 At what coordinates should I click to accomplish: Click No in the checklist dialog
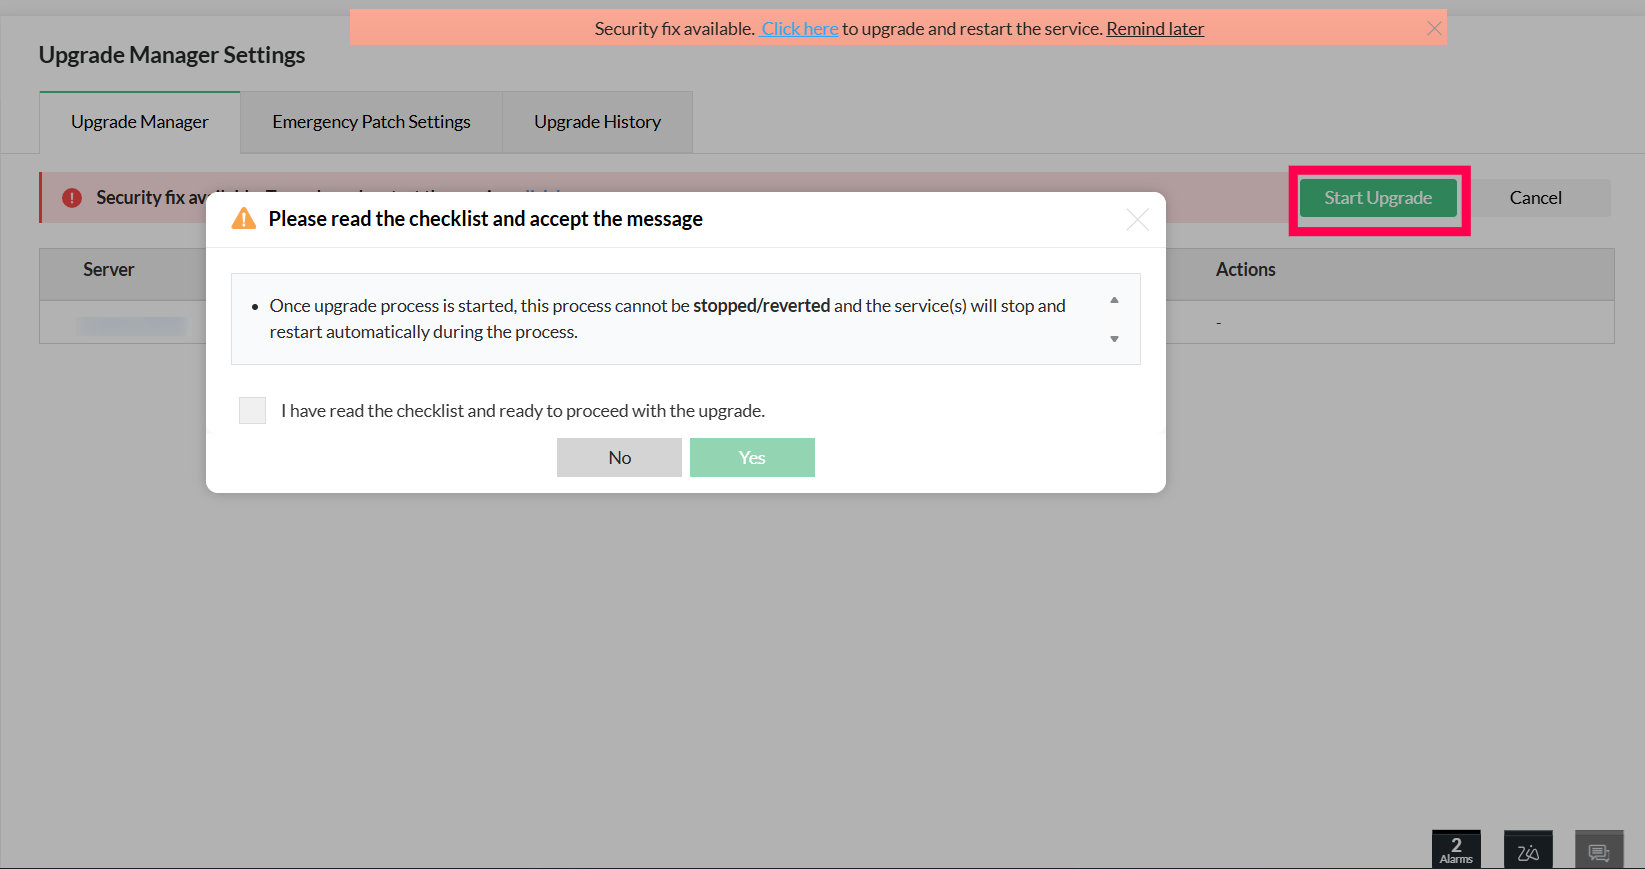[x=619, y=457]
